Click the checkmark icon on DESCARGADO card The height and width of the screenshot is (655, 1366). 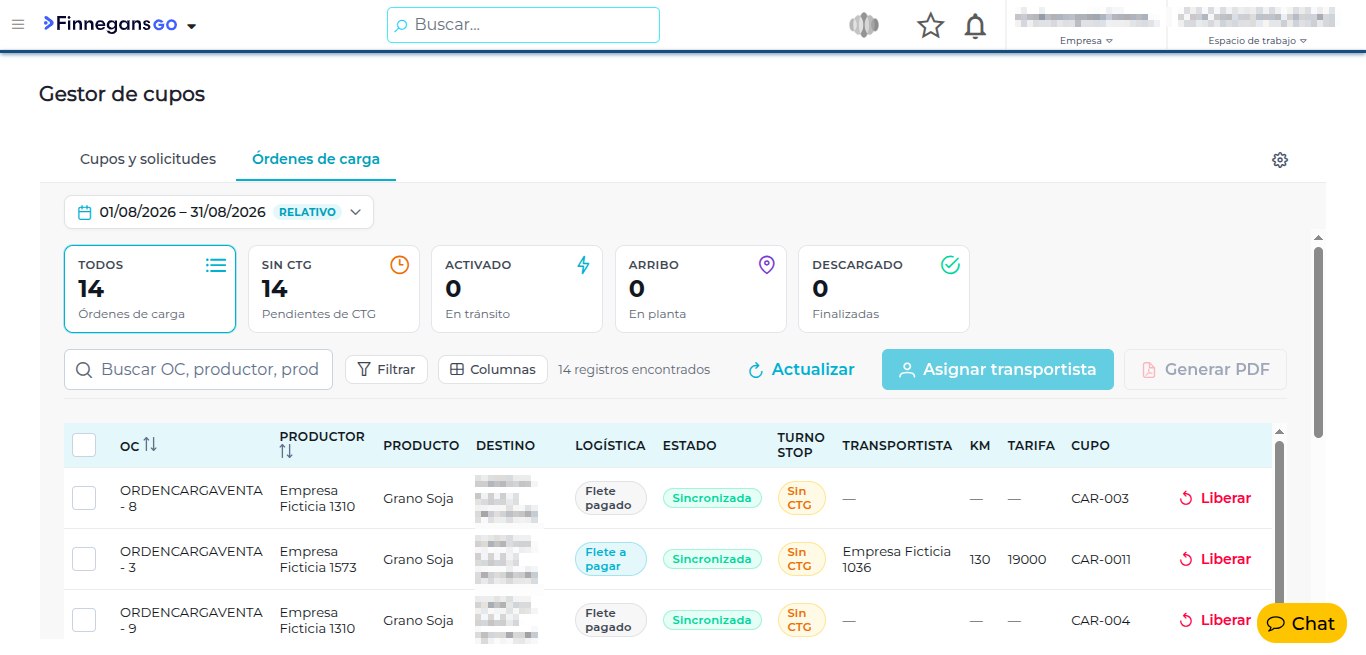[951, 265]
